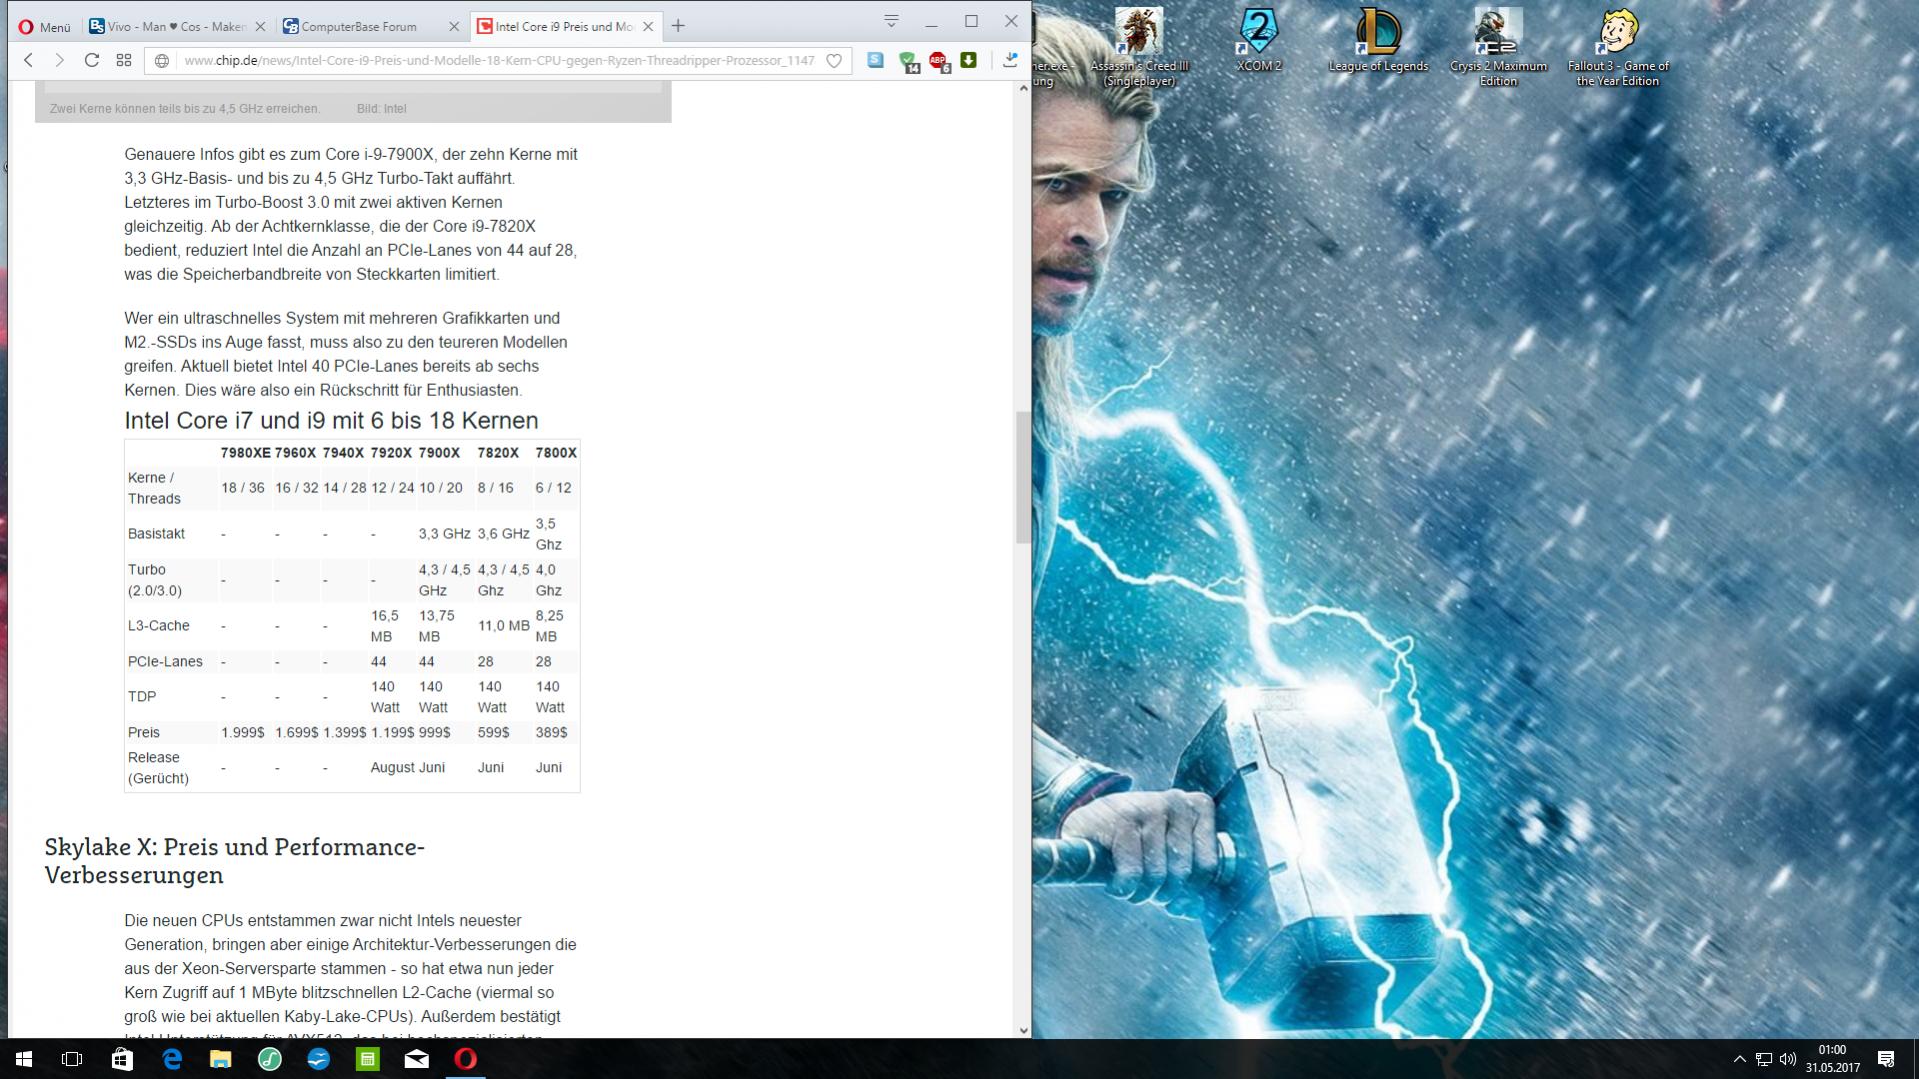Image resolution: width=1919 pixels, height=1079 pixels.
Task: Open the Action Center notifications
Action: pyautogui.click(x=1886, y=1059)
